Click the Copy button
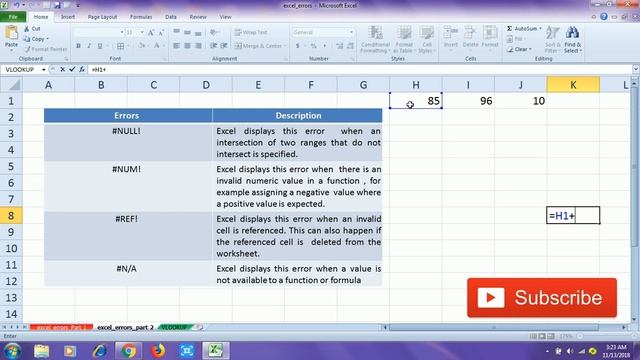This screenshot has width=640, height=360. point(36,39)
